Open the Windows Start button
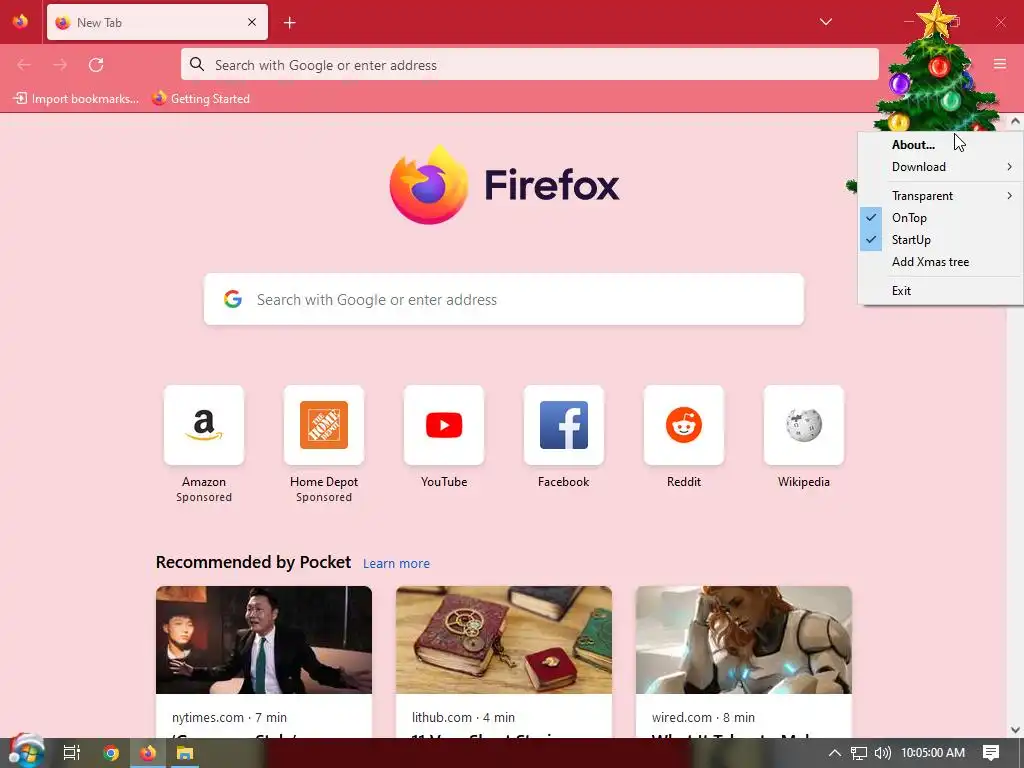Screen dimensions: 1024x768 pos(26,752)
